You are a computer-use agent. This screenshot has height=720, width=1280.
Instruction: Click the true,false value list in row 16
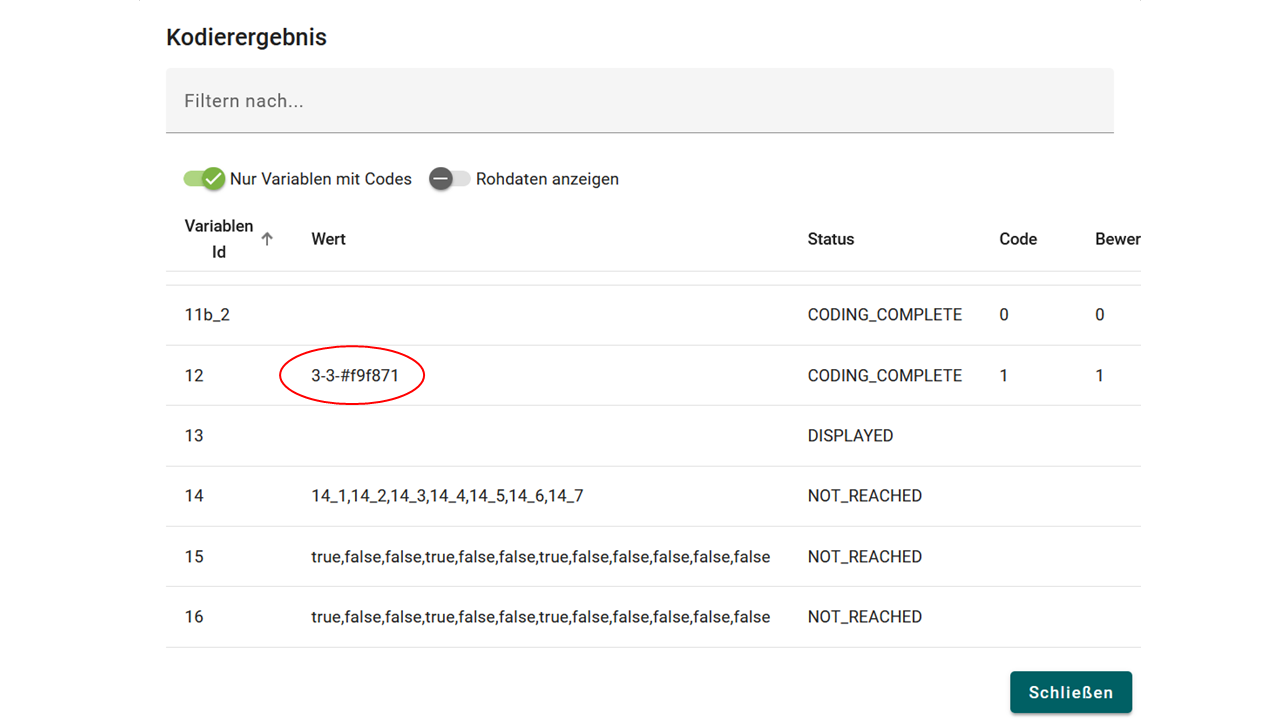[541, 617]
